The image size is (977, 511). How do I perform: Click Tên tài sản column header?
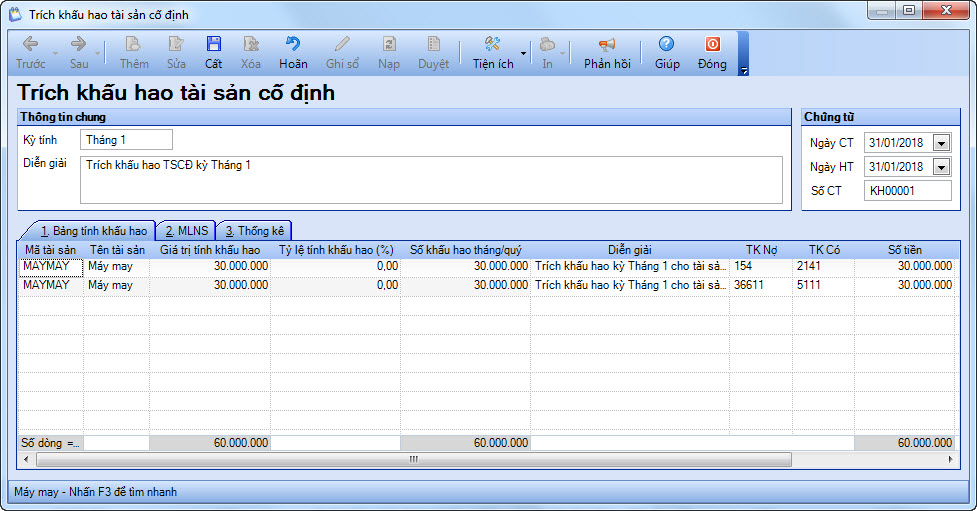(117, 250)
